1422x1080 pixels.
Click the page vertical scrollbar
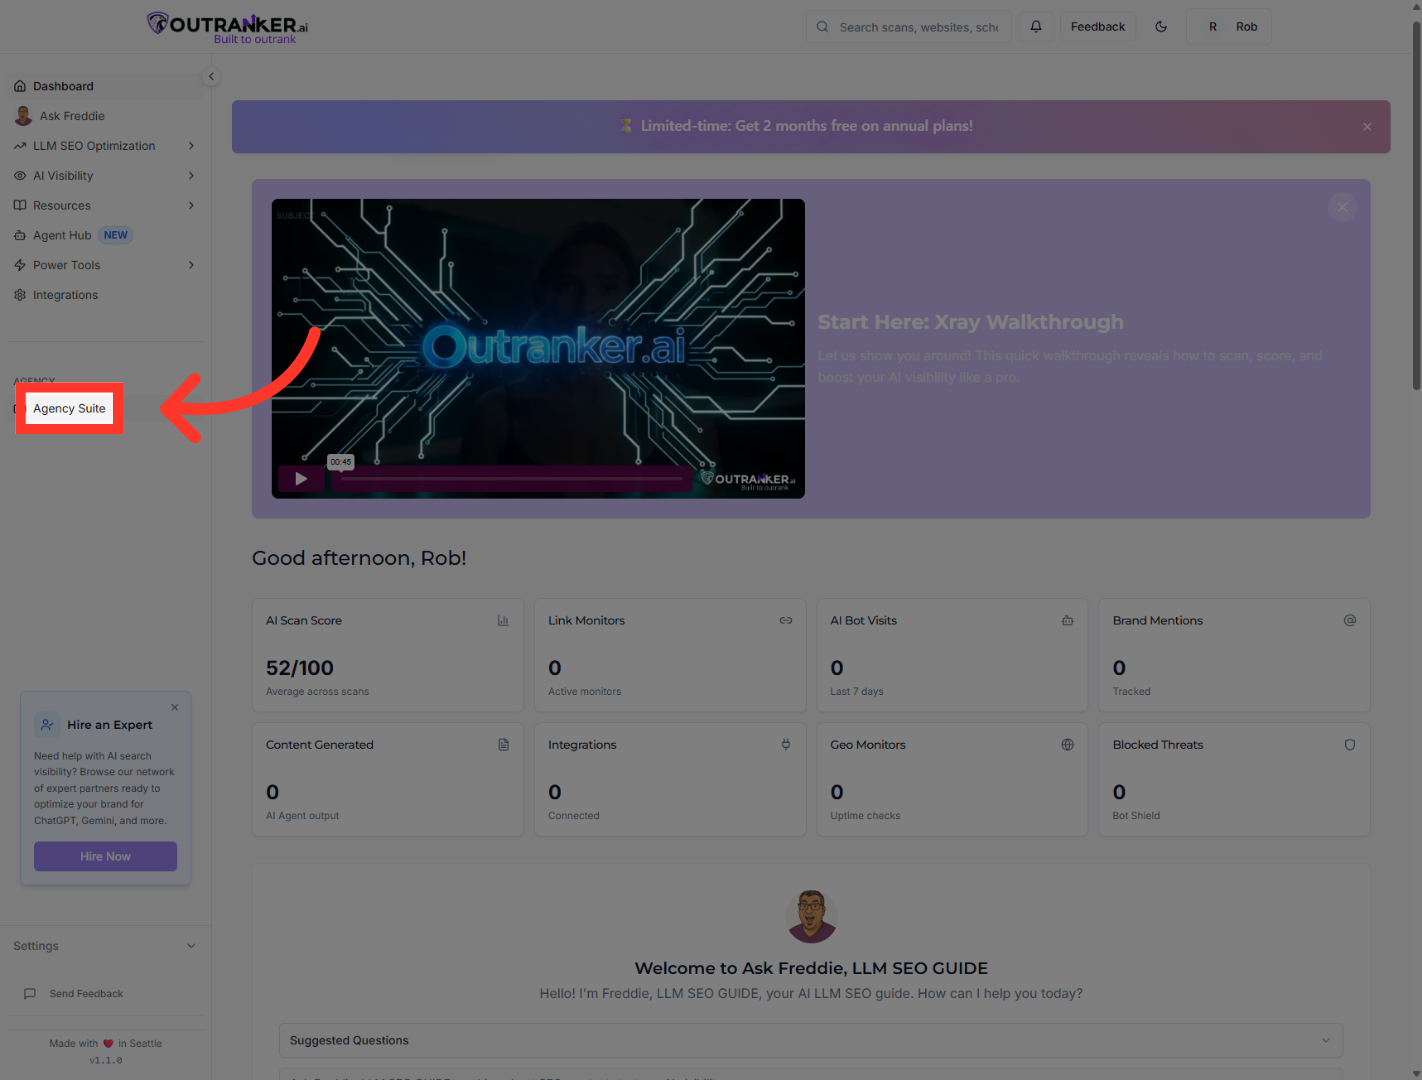1416,205
